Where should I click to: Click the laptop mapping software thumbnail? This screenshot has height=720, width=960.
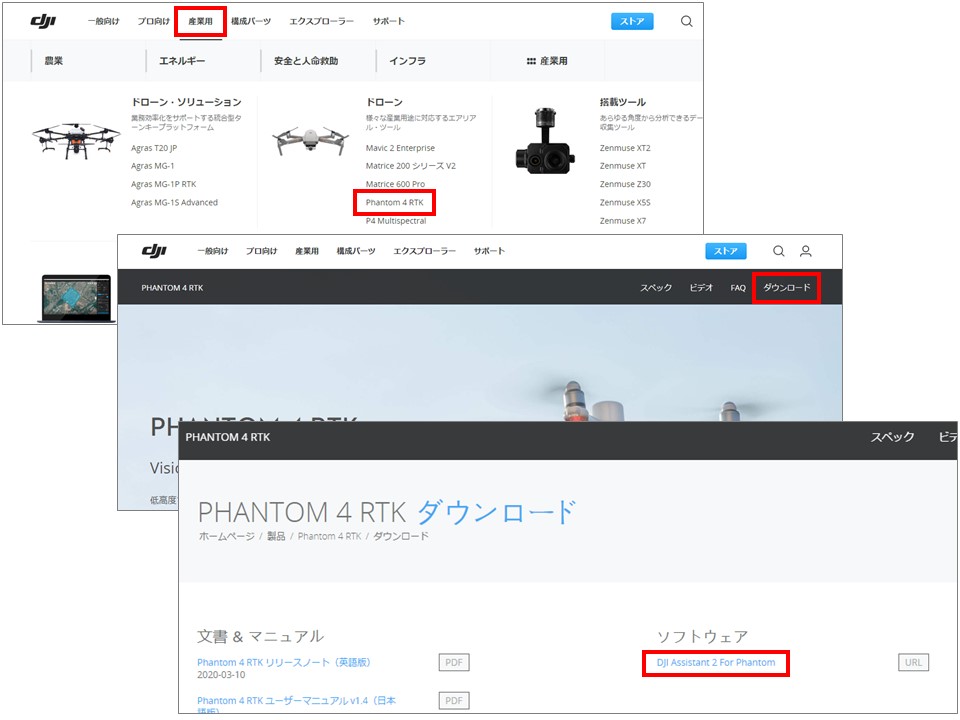[76, 298]
